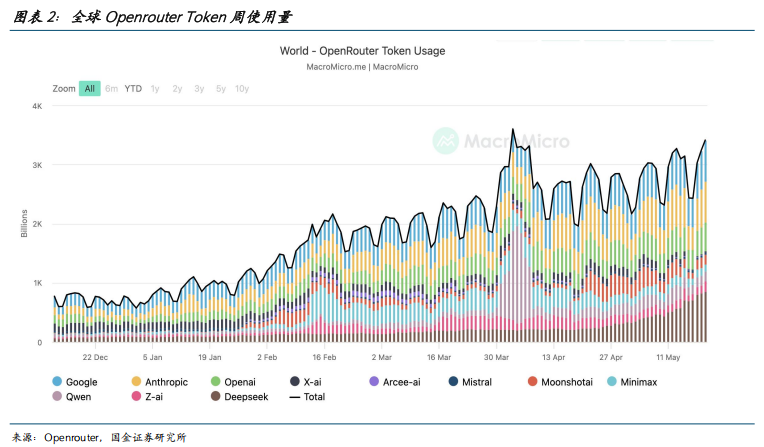Click the 3K y-axis value
Screen dimensions: 764x447
pos(37,165)
